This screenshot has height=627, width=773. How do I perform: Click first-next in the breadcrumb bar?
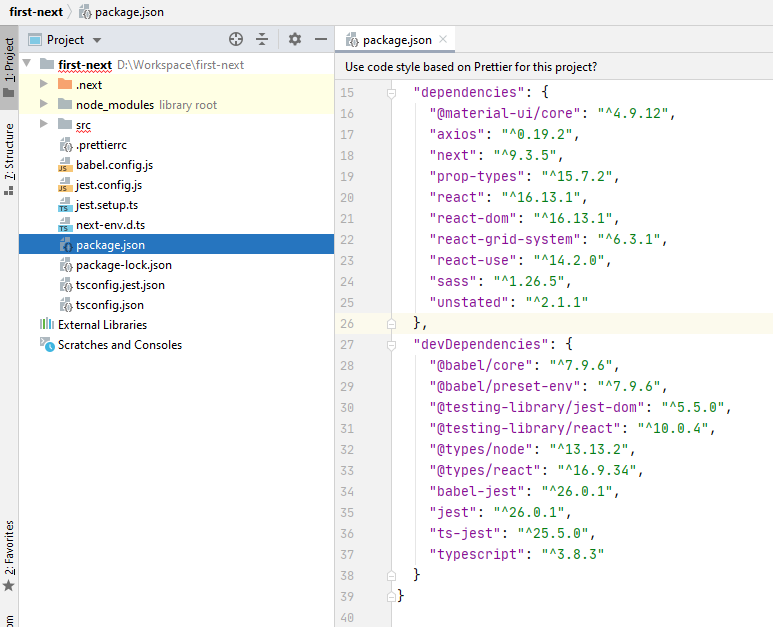(x=36, y=12)
